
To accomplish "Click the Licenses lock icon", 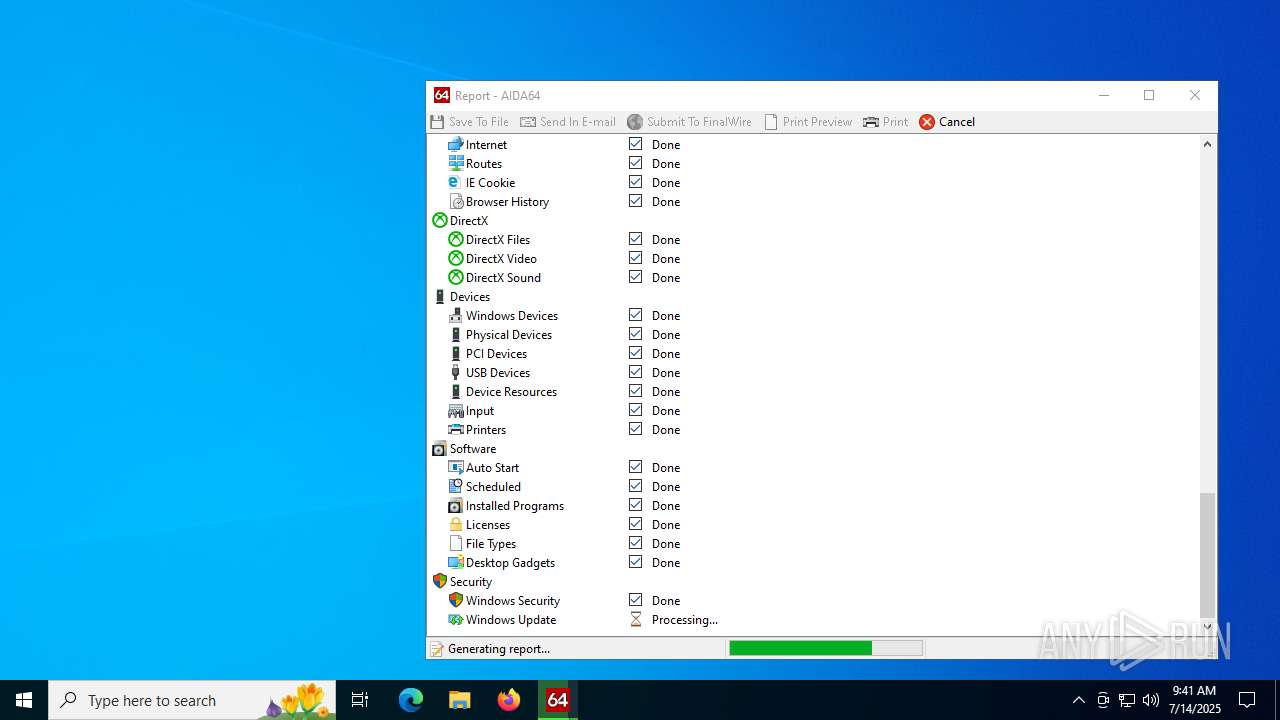I will coord(456,524).
